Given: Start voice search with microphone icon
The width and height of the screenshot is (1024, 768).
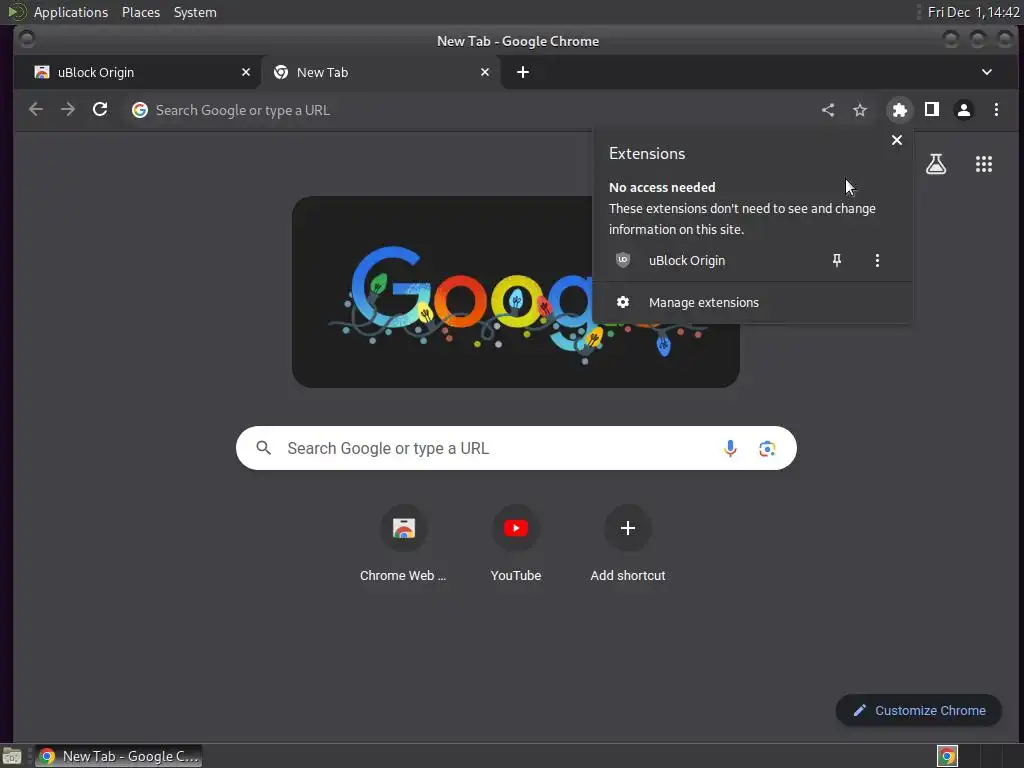Looking at the screenshot, I should (730, 448).
